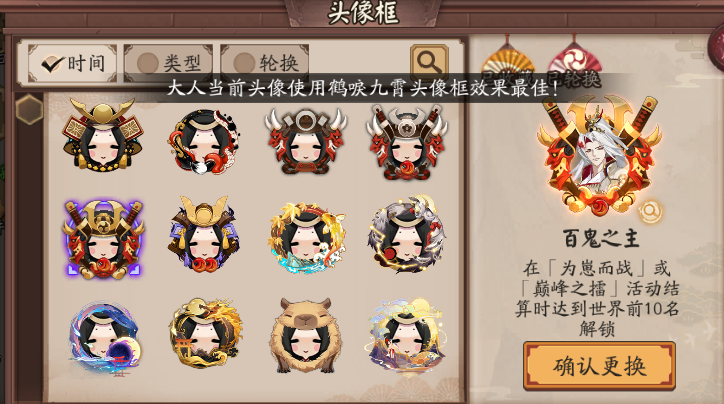Screen dimensions: 724x404
Task: Toggle the 轮换 filter option
Action: tap(265, 63)
